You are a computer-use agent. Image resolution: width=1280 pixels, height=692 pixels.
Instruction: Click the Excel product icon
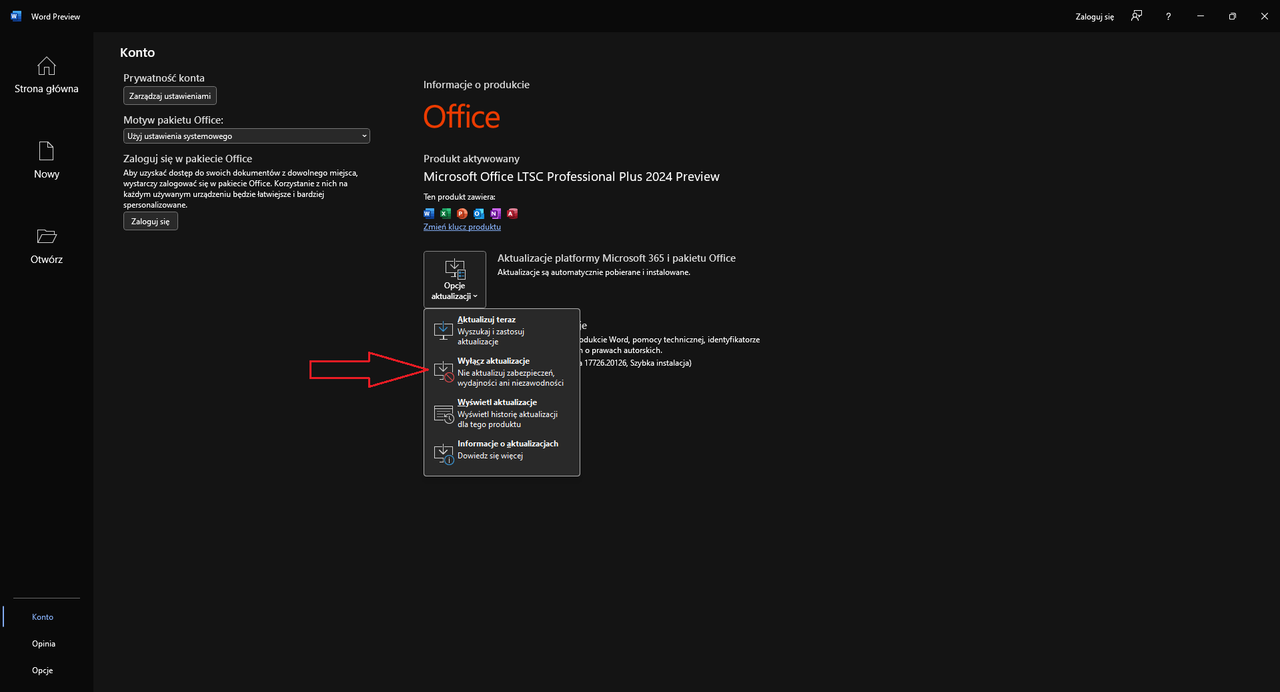pyautogui.click(x=446, y=213)
